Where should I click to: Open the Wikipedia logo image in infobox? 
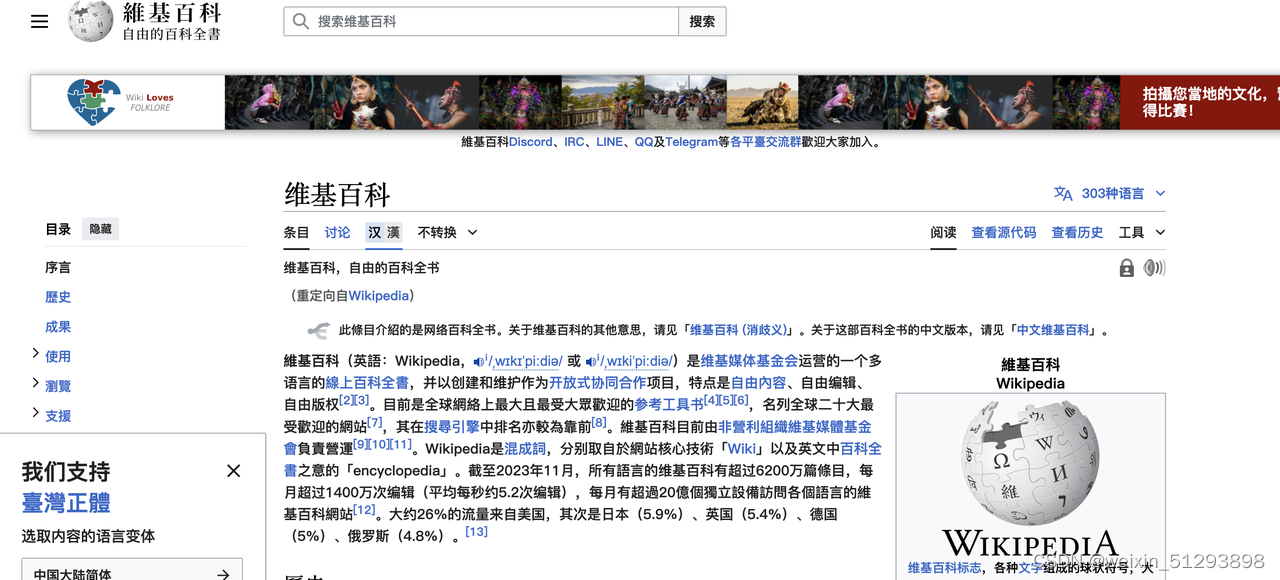(x=1030, y=477)
